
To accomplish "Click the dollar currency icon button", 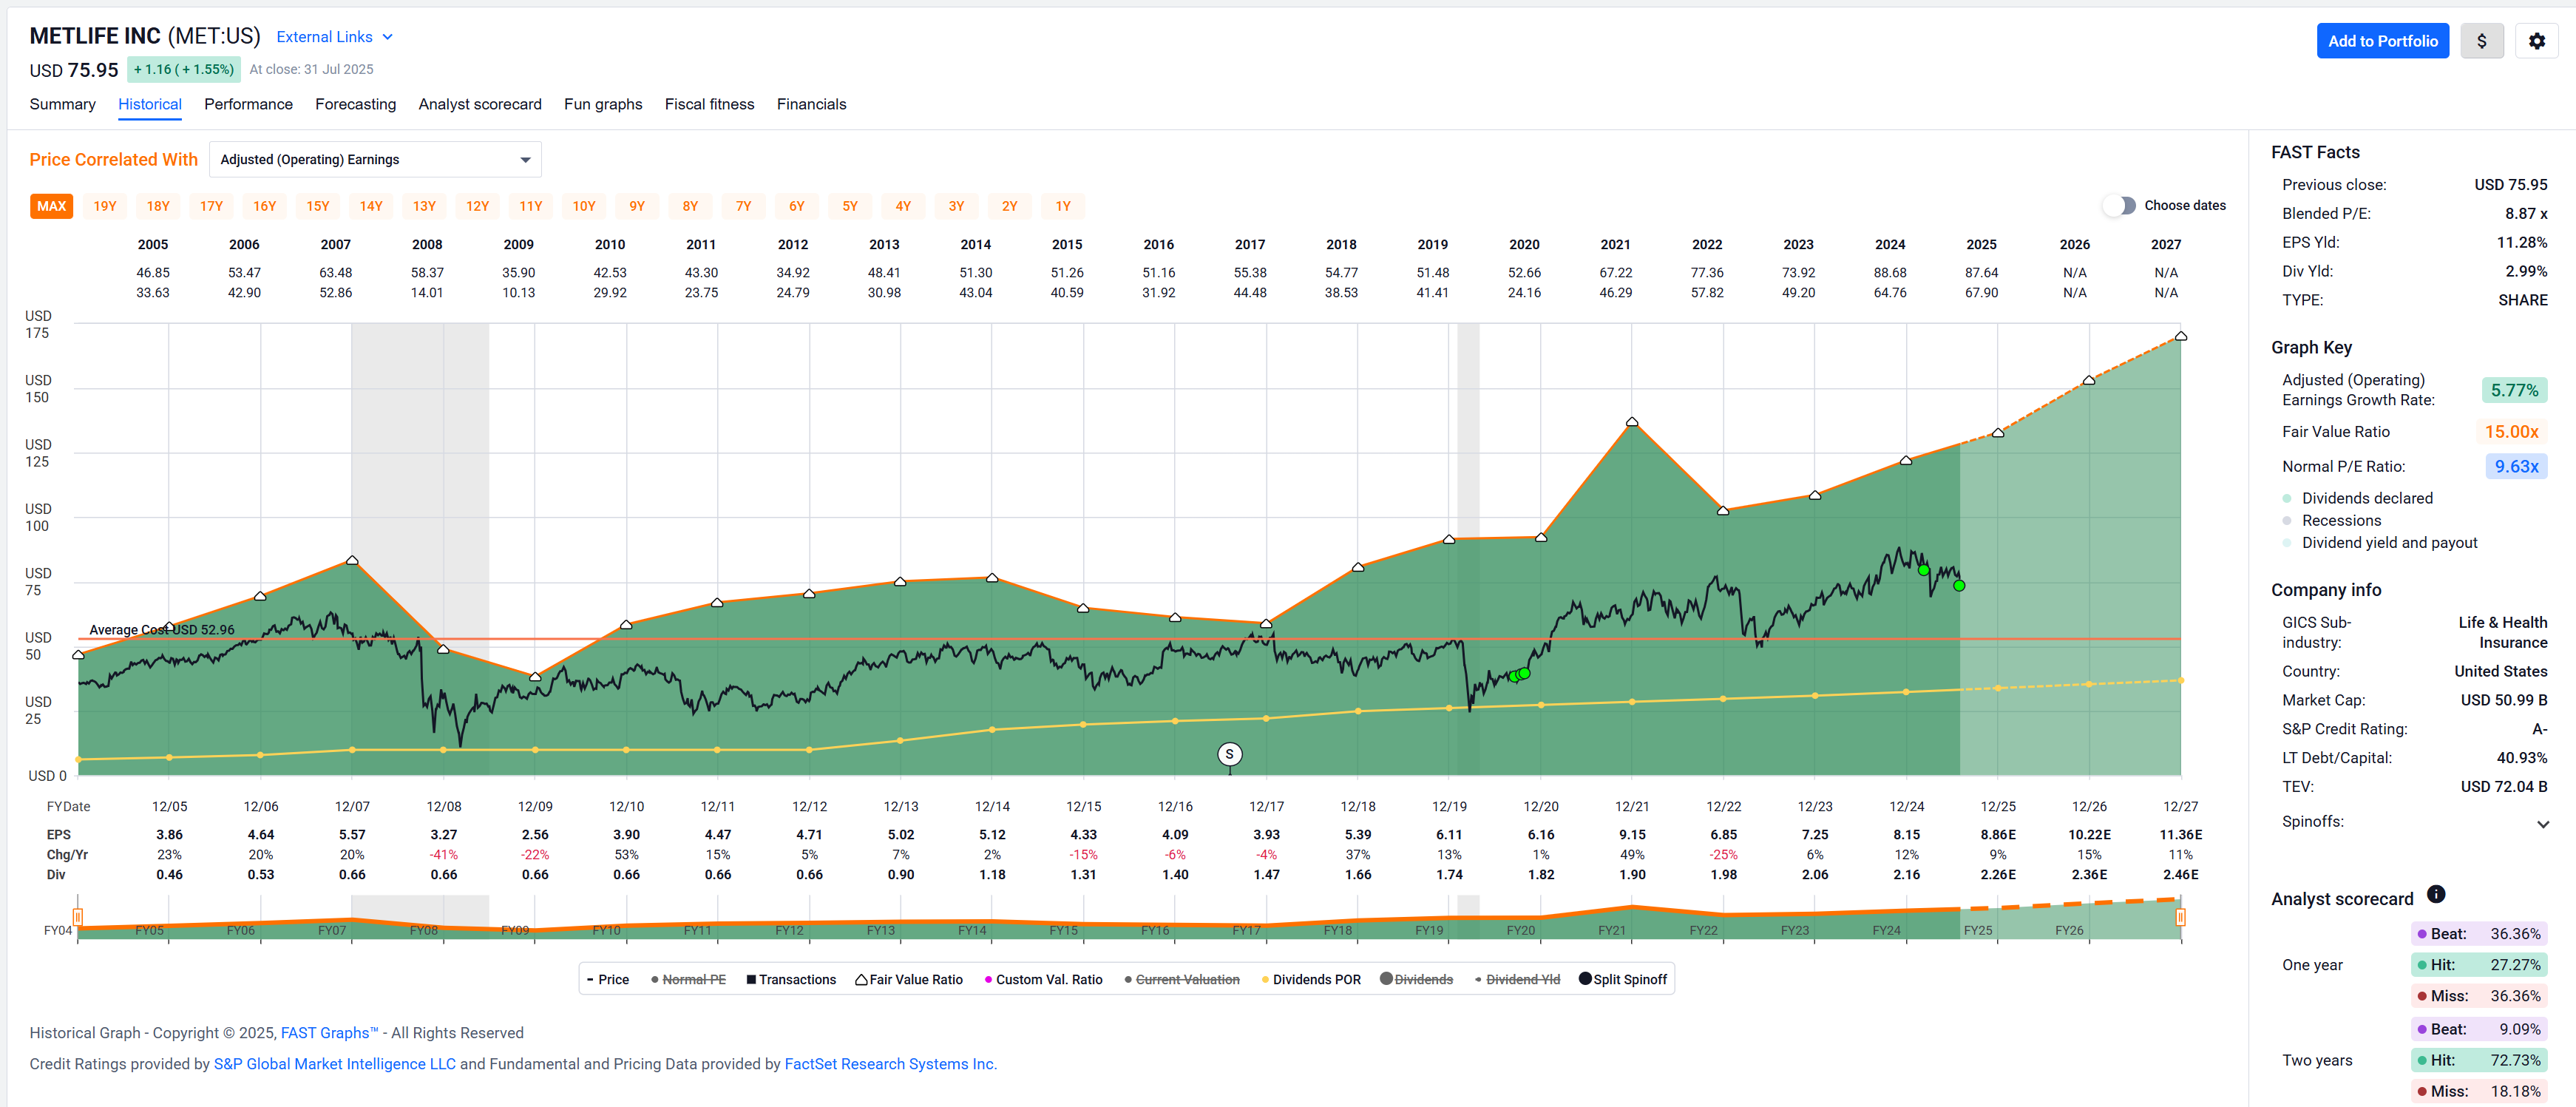I will [x=2481, y=41].
